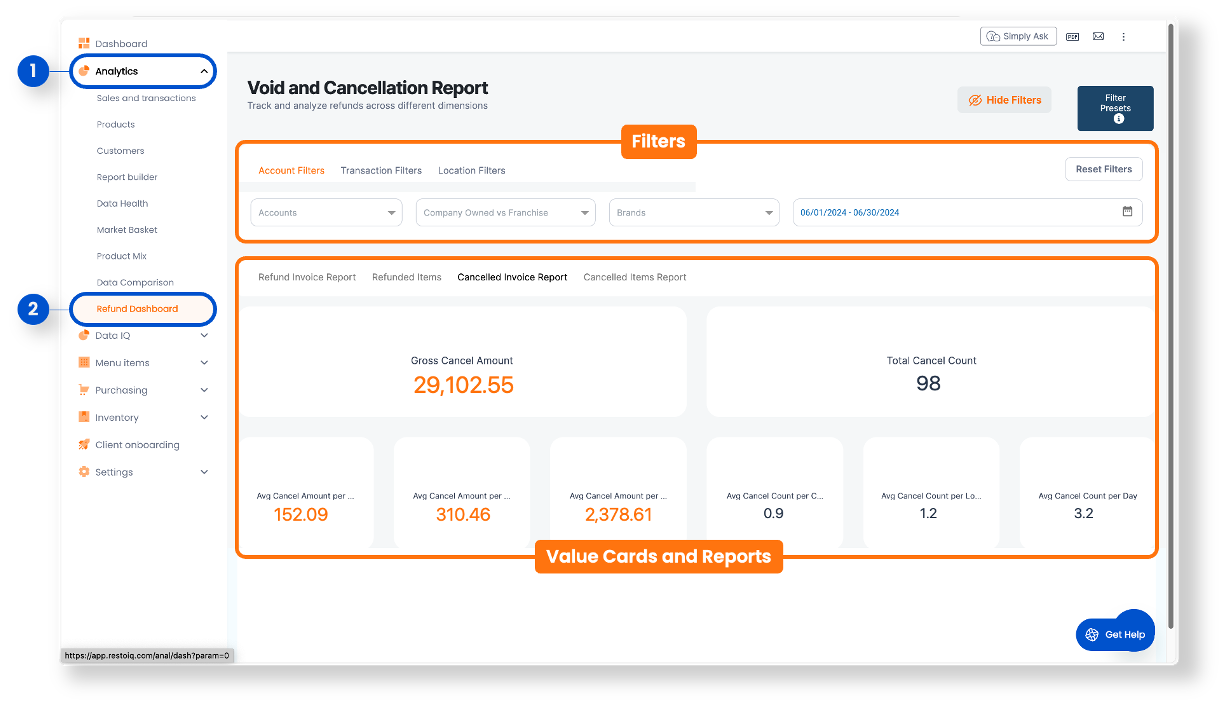Open Client onboarding rocket icon
The height and width of the screenshot is (708, 1226).
(x=85, y=444)
